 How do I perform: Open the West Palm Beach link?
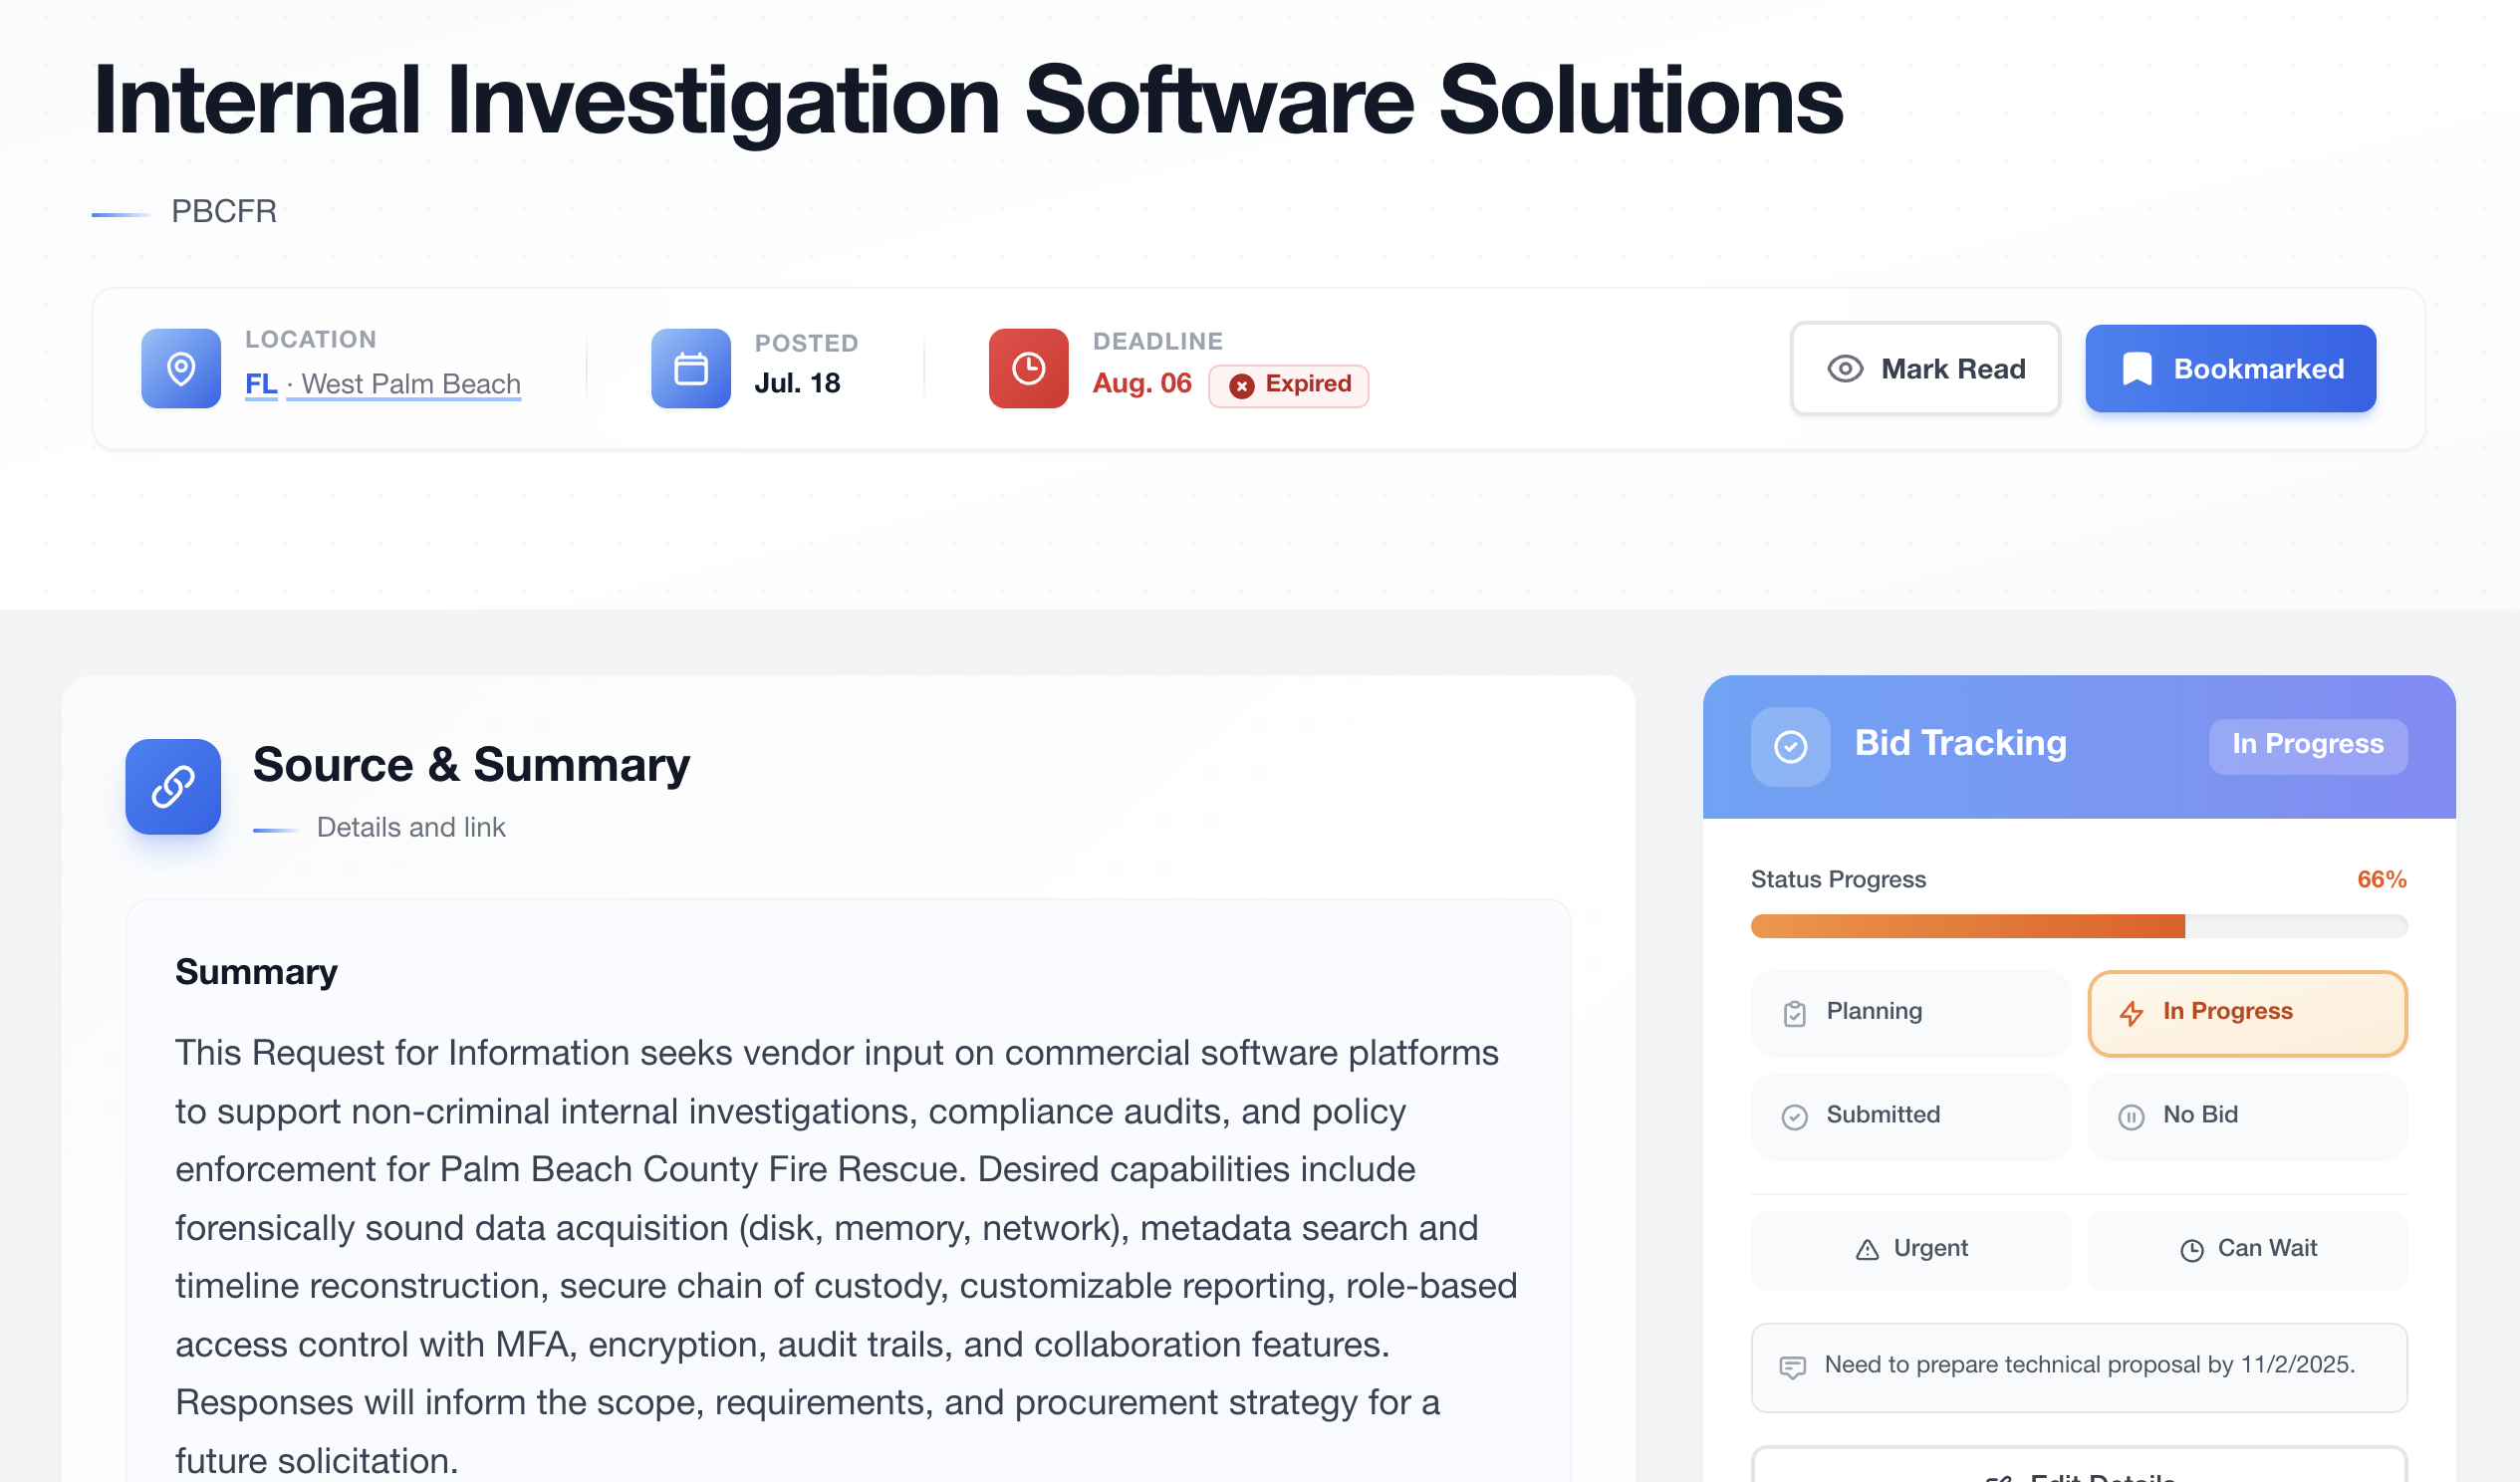coord(410,384)
